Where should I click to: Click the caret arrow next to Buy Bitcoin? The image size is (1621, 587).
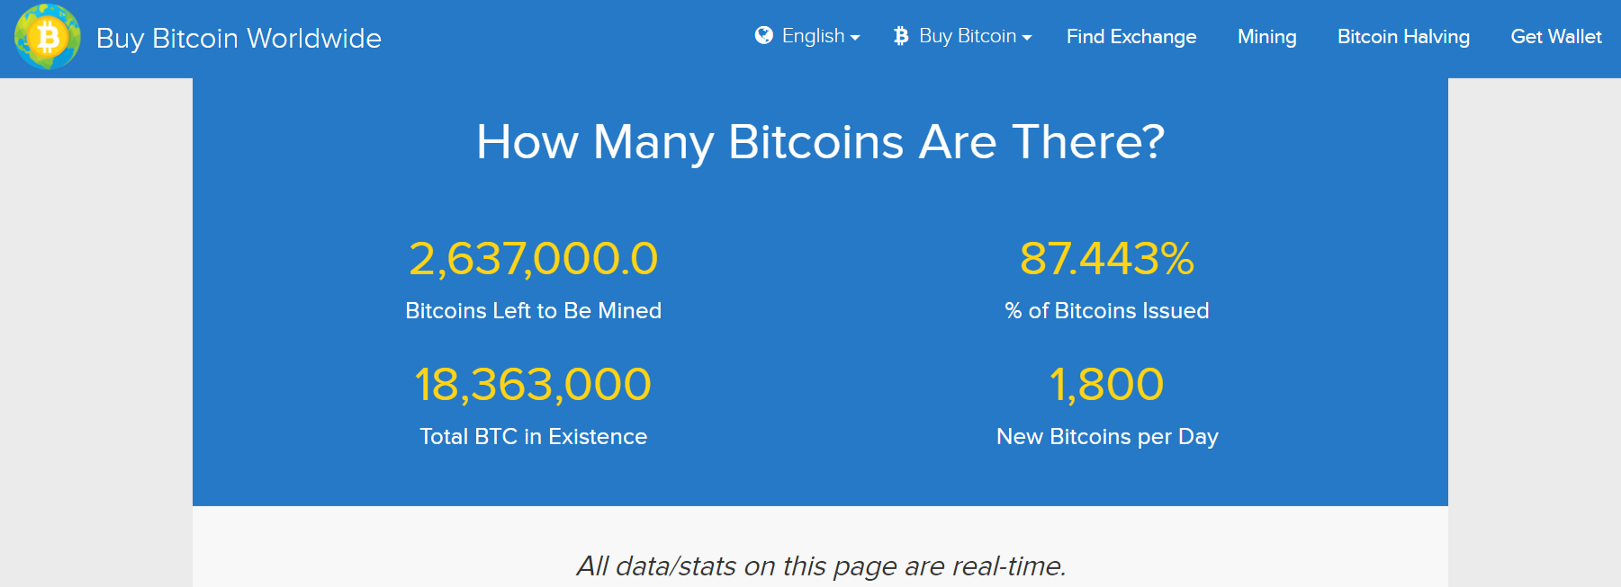[1026, 38]
